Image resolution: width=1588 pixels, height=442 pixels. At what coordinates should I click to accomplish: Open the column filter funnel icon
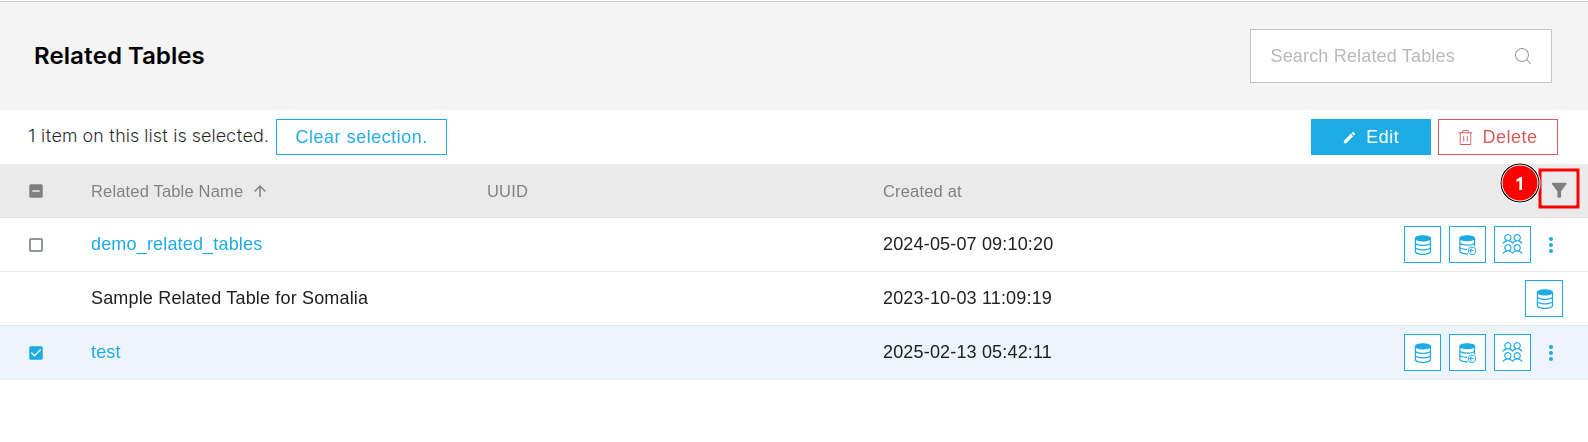[x=1559, y=190]
